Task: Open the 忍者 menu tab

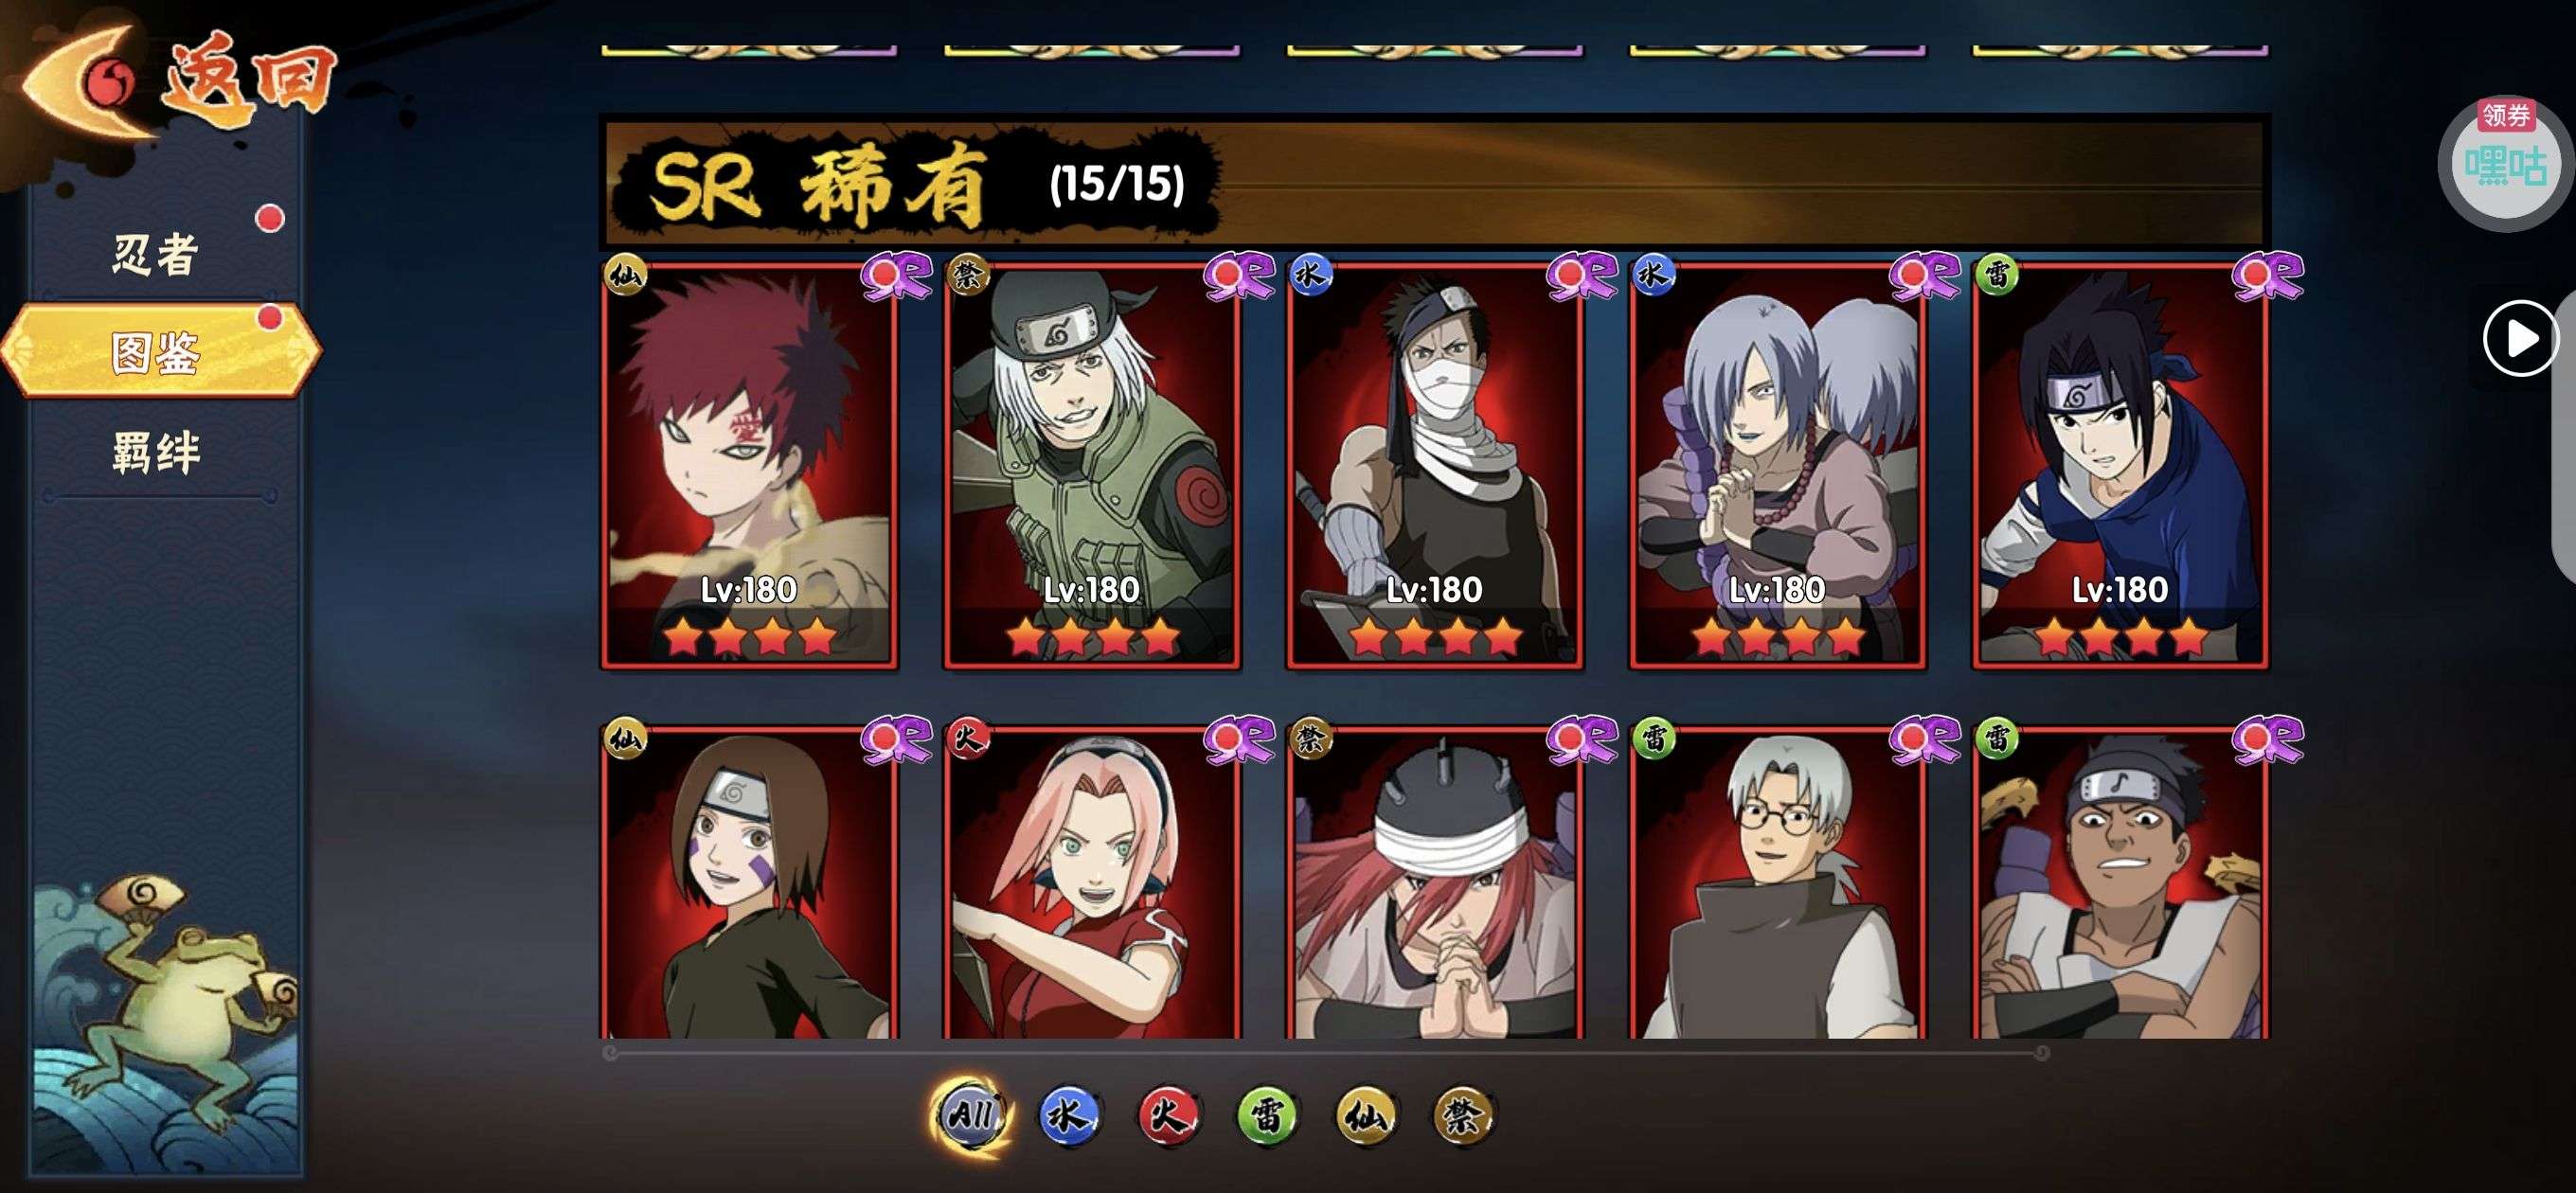Action: [x=155, y=253]
